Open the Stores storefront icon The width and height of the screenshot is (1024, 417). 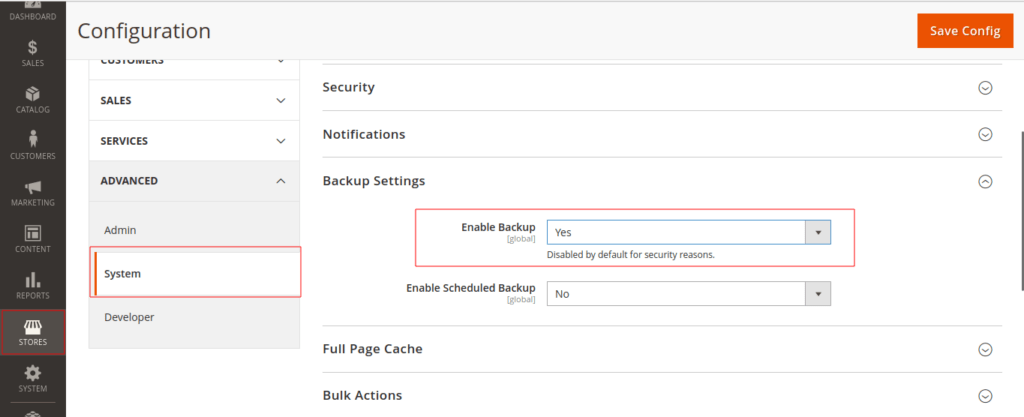[x=33, y=328]
